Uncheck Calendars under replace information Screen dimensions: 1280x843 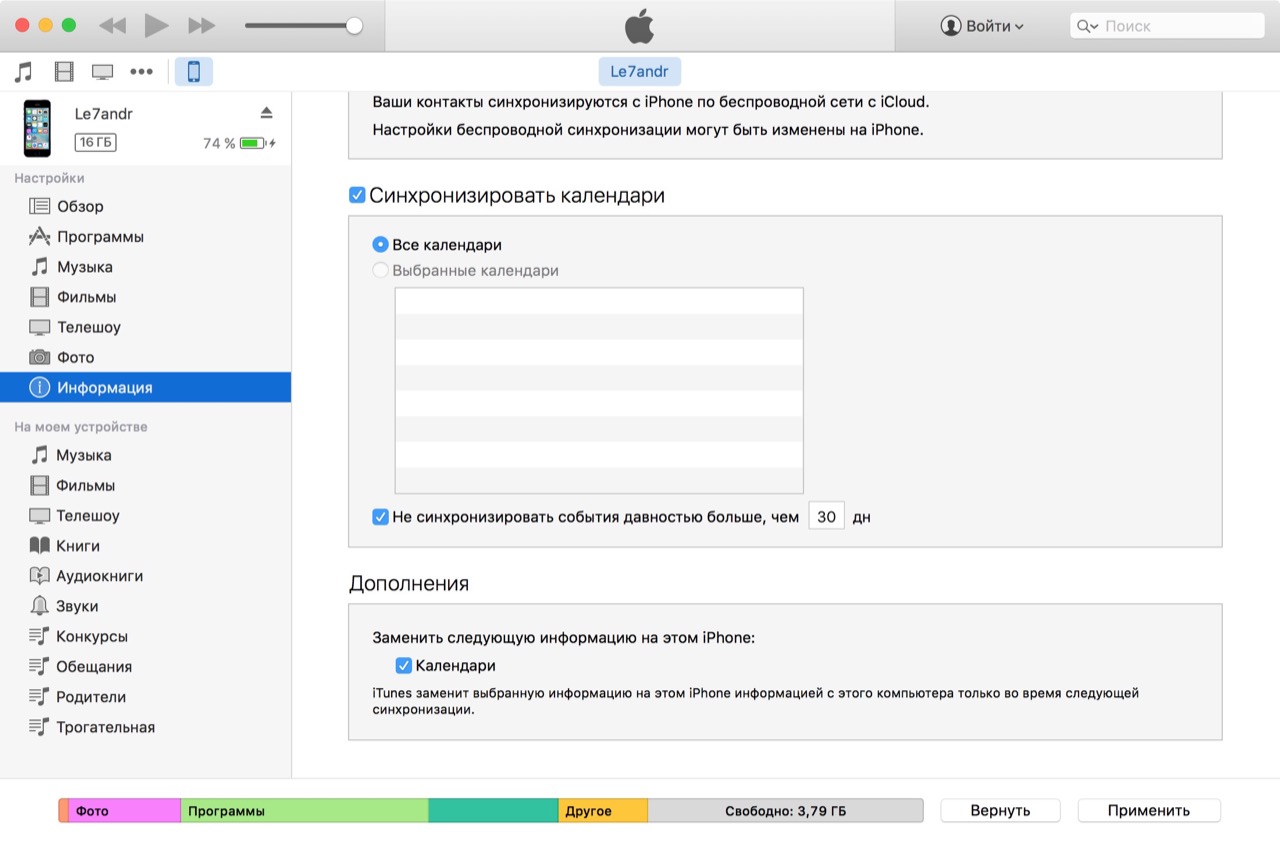tap(404, 666)
